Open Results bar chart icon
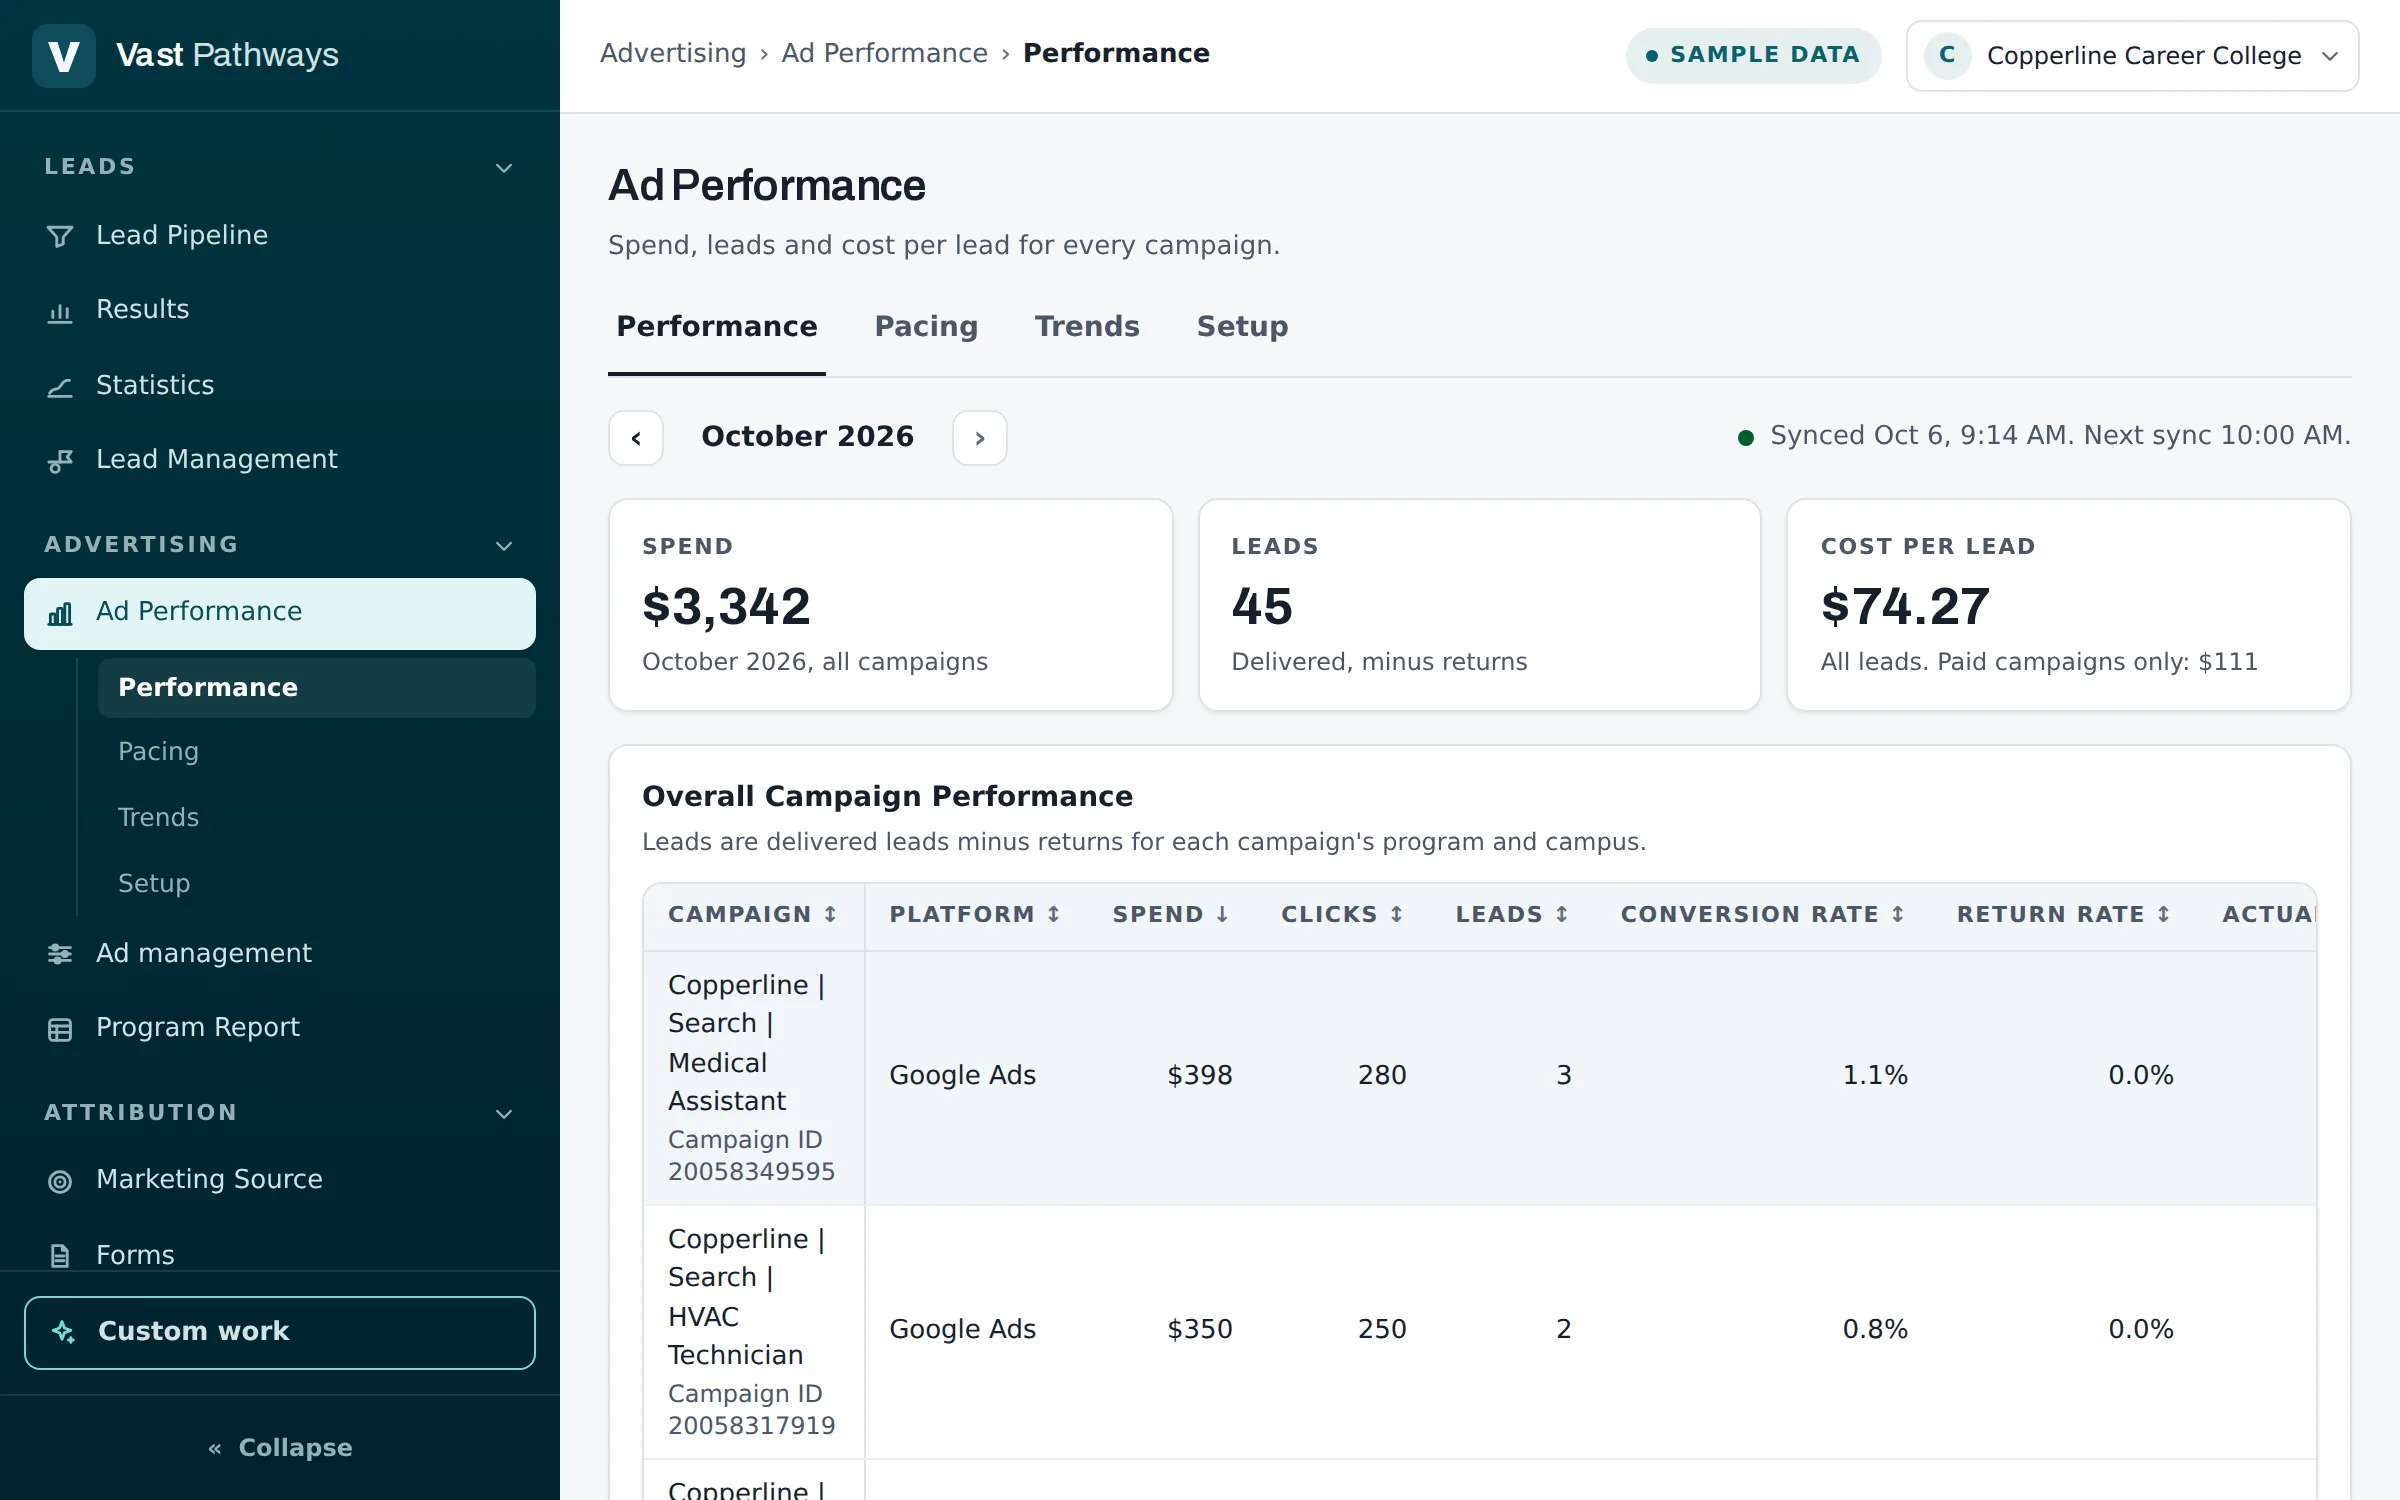This screenshot has height=1500, width=2400. pyautogui.click(x=60, y=312)
